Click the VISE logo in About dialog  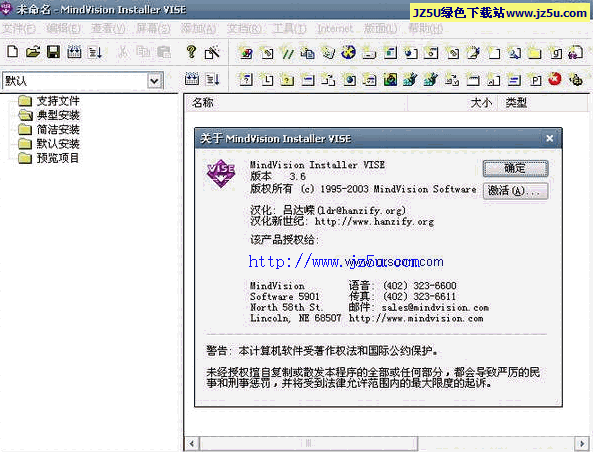[221, 174]
